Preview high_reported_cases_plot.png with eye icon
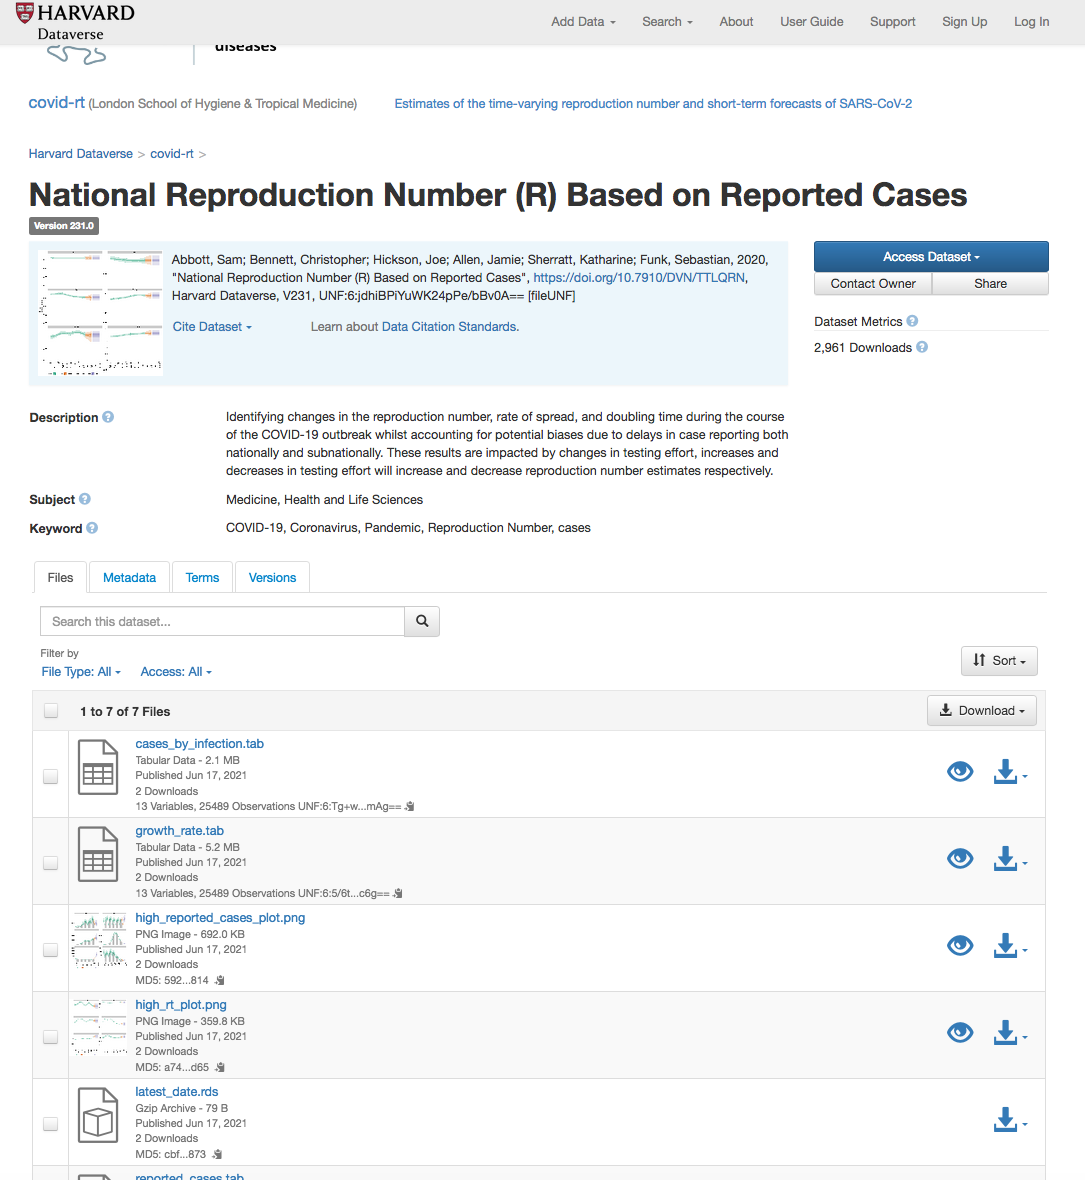 960,946
